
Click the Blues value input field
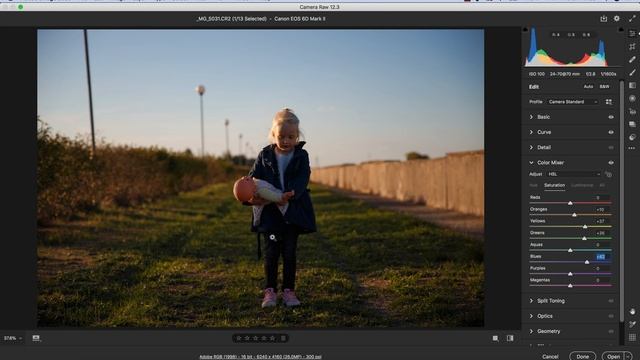coord(603,256)
